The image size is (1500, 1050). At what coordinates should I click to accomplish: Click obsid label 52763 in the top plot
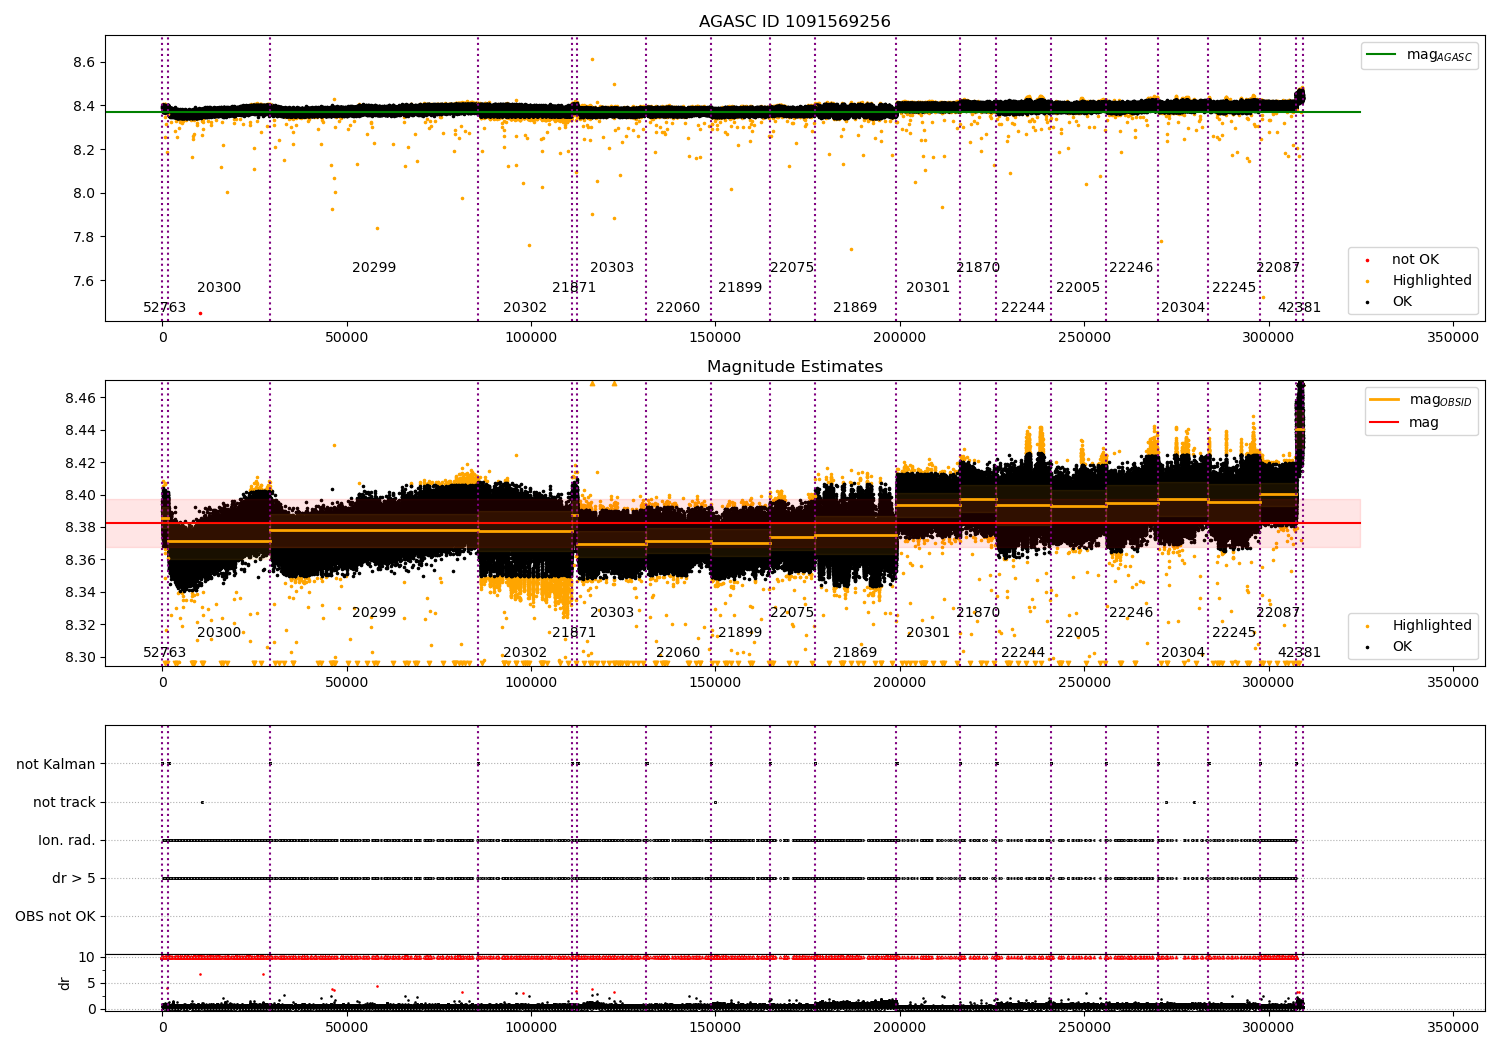[x=165, y=308]
